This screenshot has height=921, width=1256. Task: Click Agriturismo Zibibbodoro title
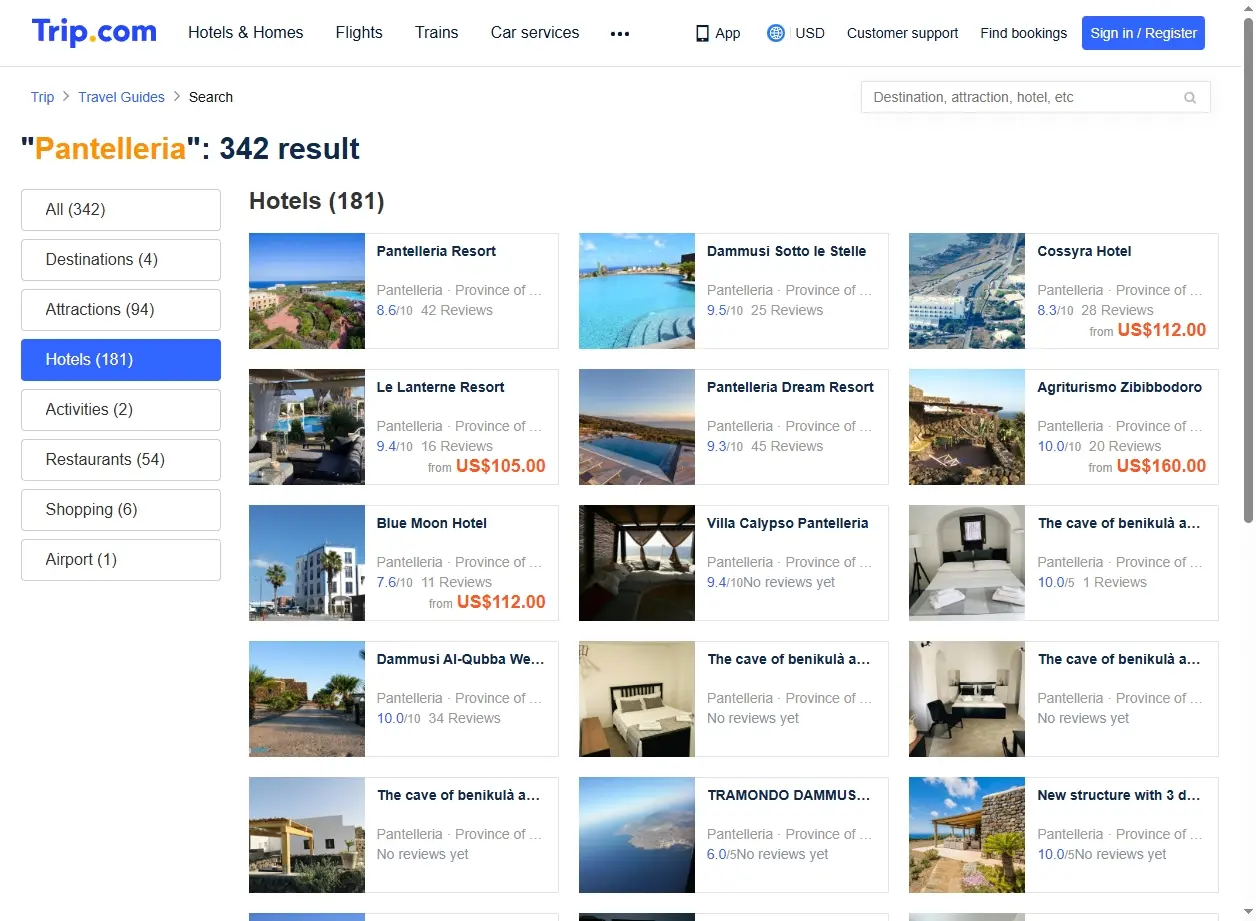coord(1120,387)
